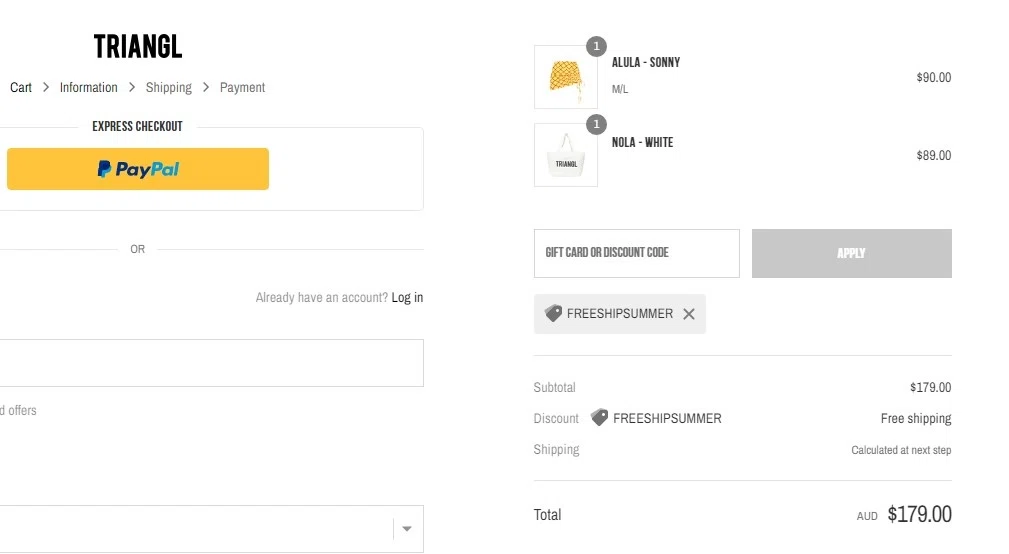Focus the gift card or discount code field
1009x554 pixels.
click(x=636, y=253)
